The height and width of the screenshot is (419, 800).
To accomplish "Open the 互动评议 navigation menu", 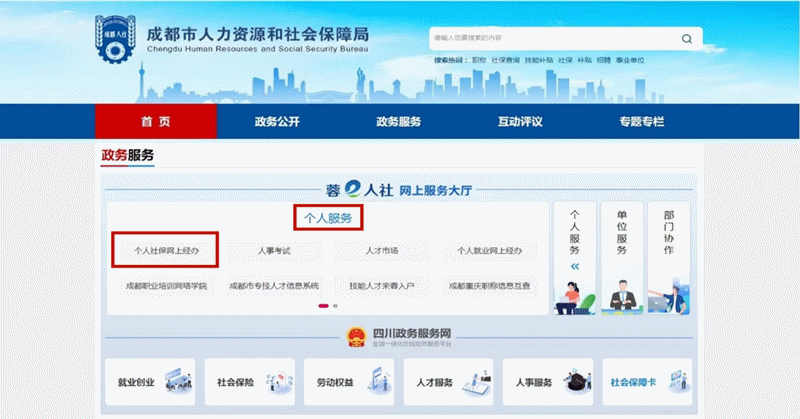I will click(x=520, y=121).
